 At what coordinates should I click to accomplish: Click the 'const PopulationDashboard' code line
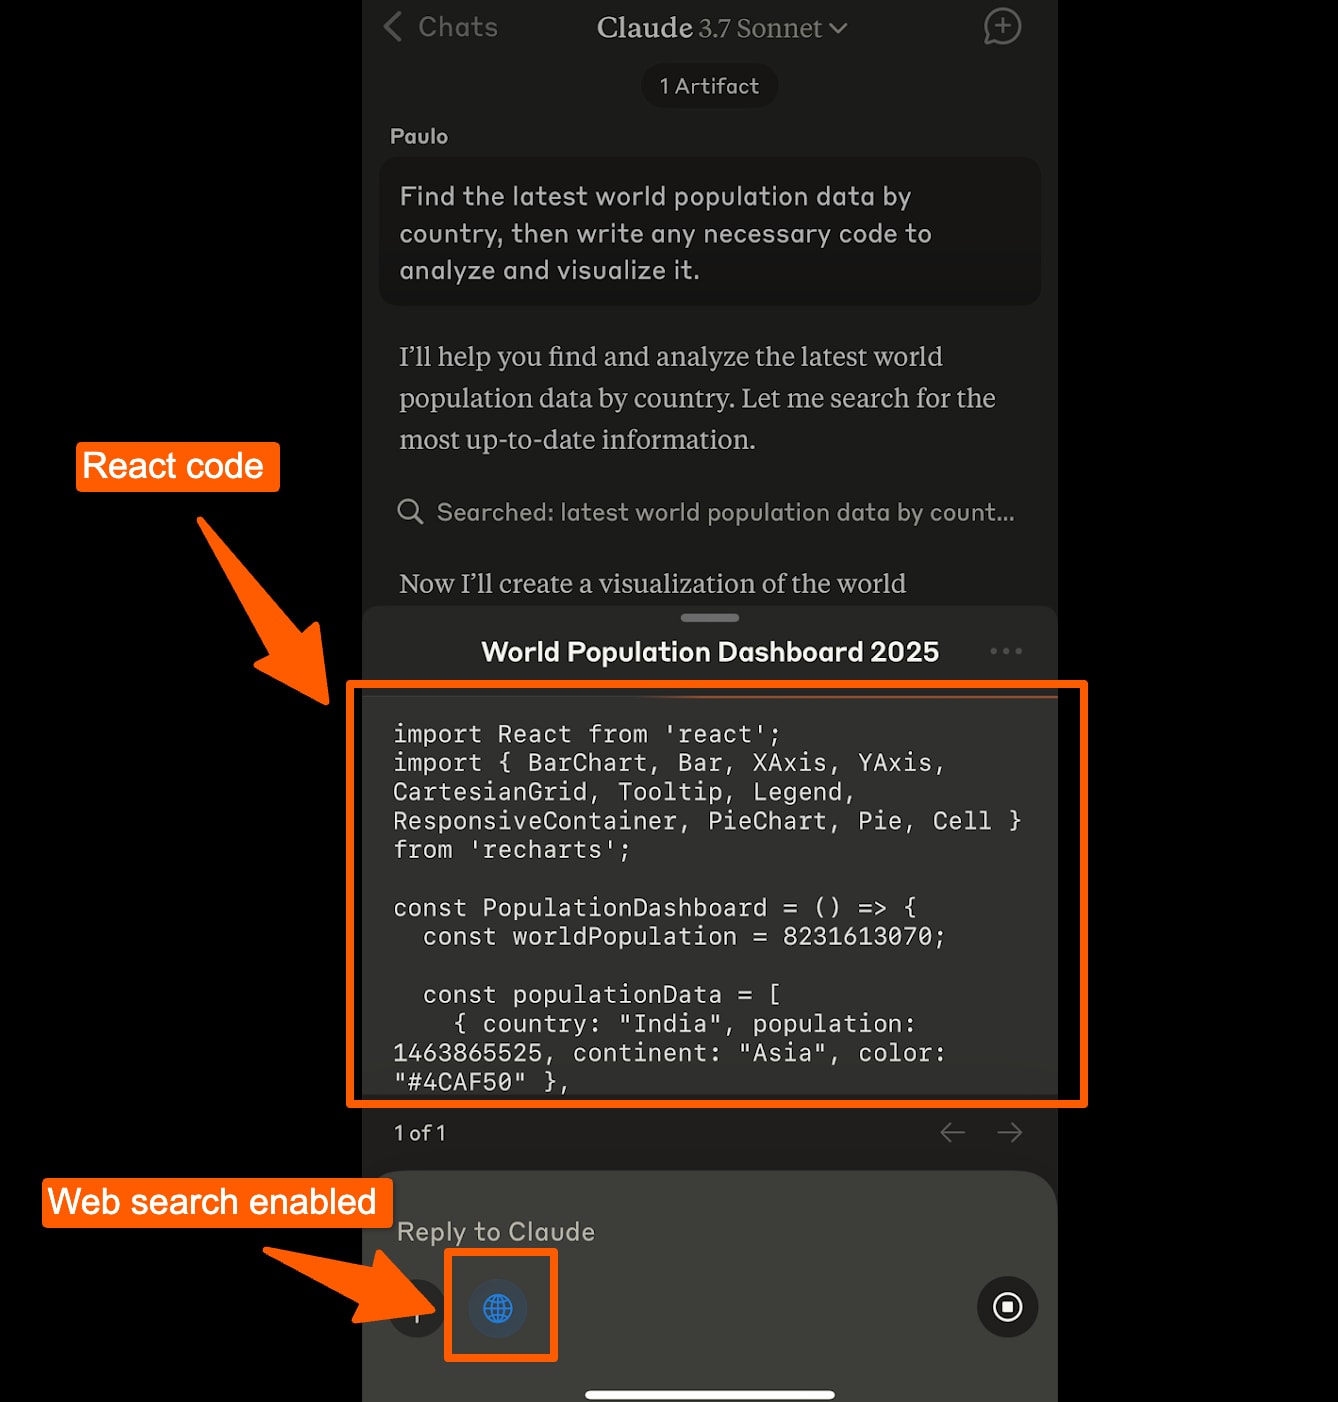(655, 908)
